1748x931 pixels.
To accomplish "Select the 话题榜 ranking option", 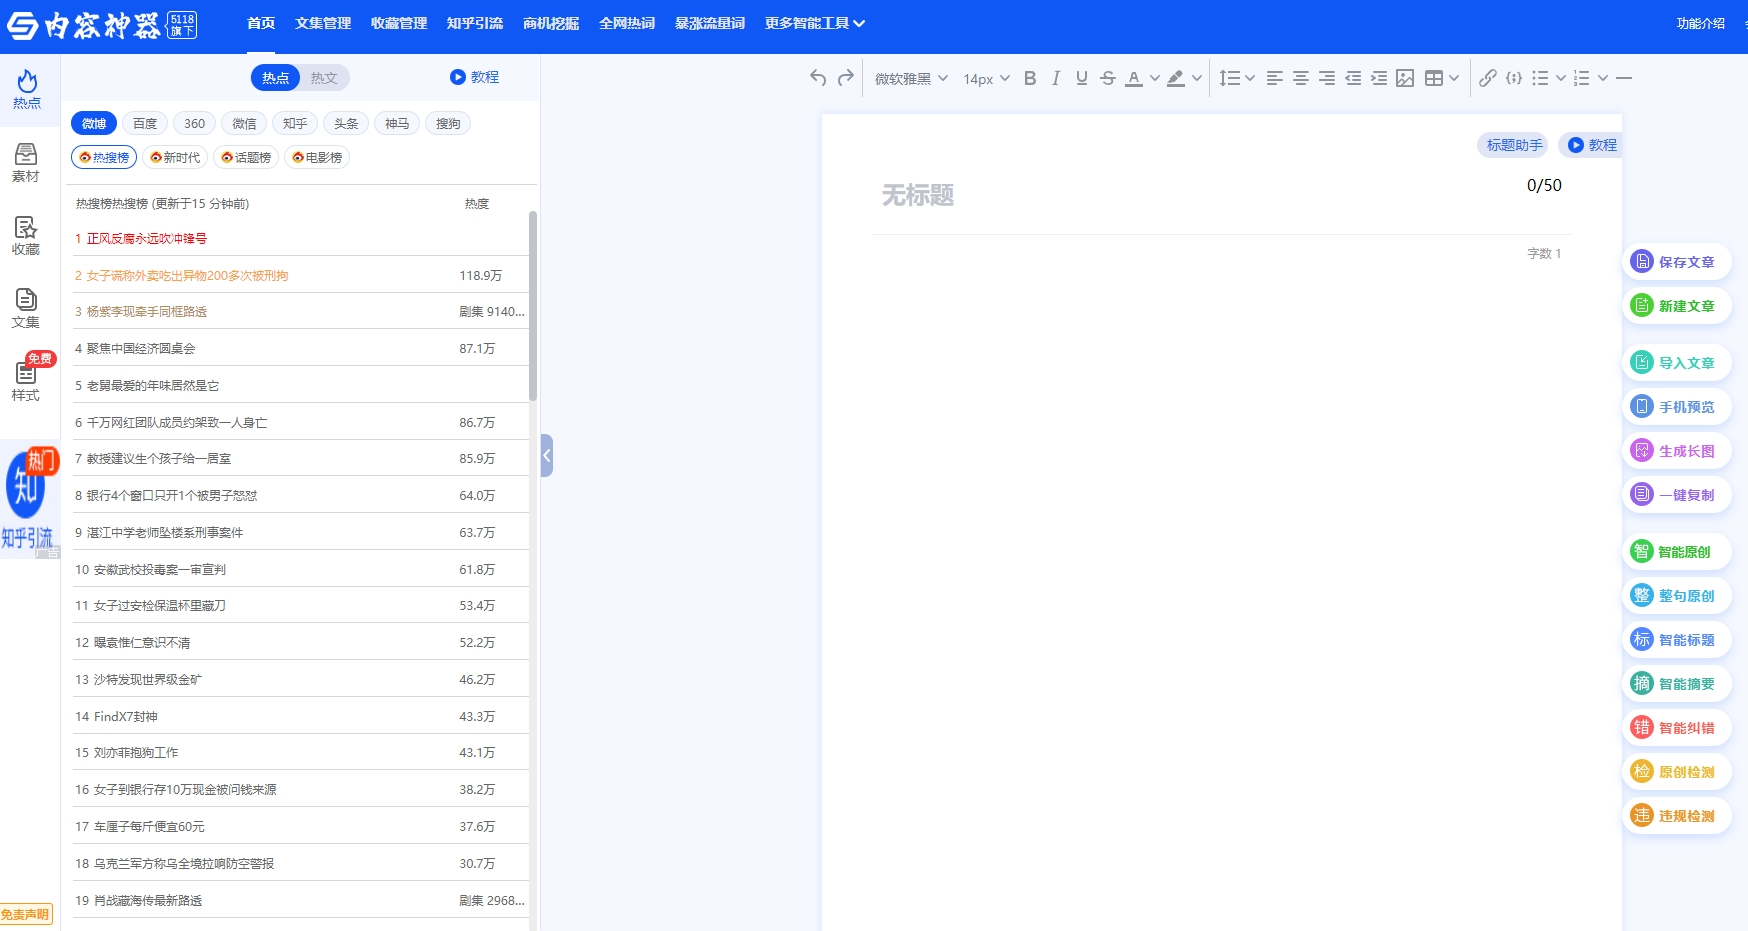I will click(x=246, y=158).
